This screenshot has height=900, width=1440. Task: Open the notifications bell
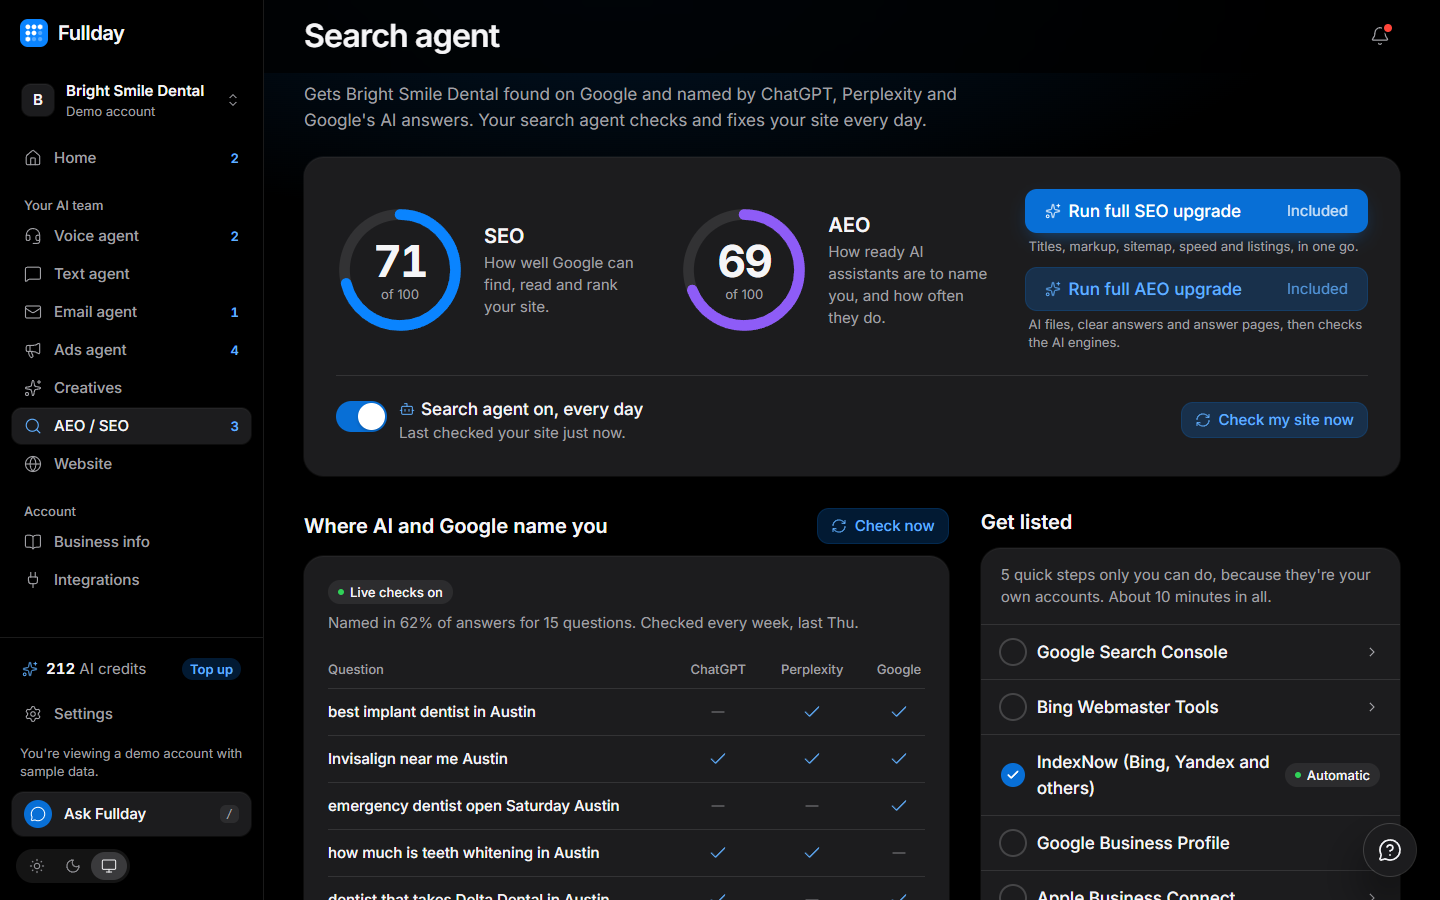(1380, 36)
